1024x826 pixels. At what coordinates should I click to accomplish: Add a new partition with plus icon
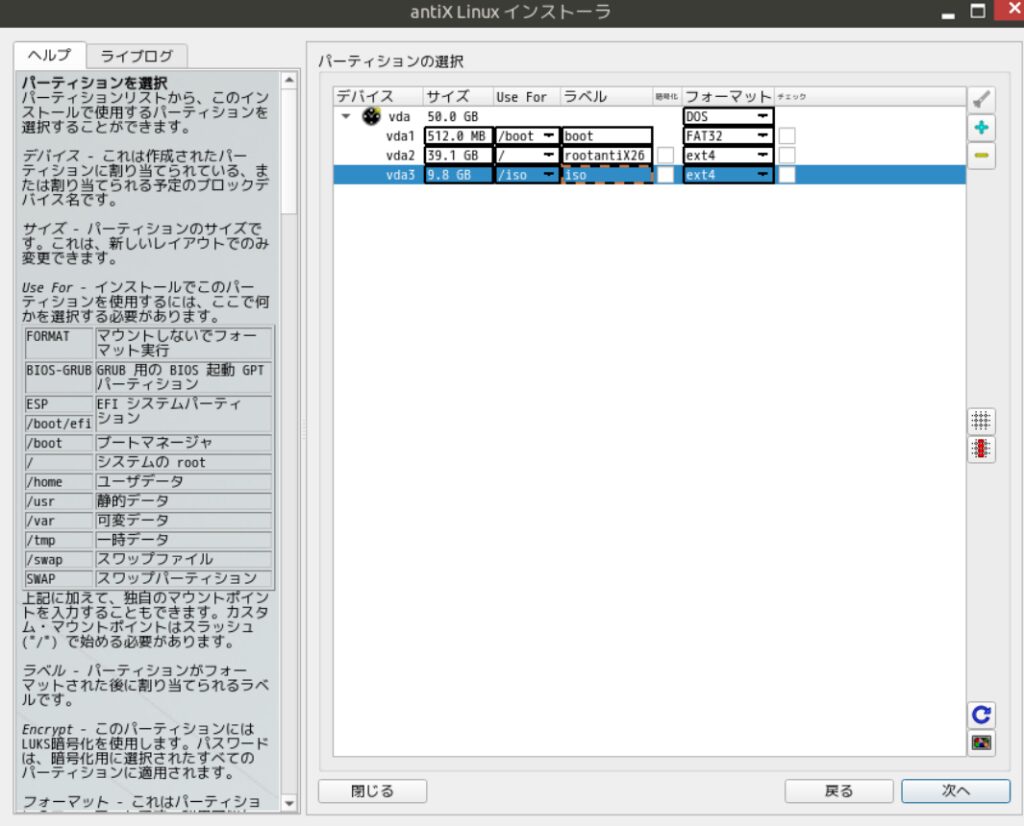click(981, 128)
